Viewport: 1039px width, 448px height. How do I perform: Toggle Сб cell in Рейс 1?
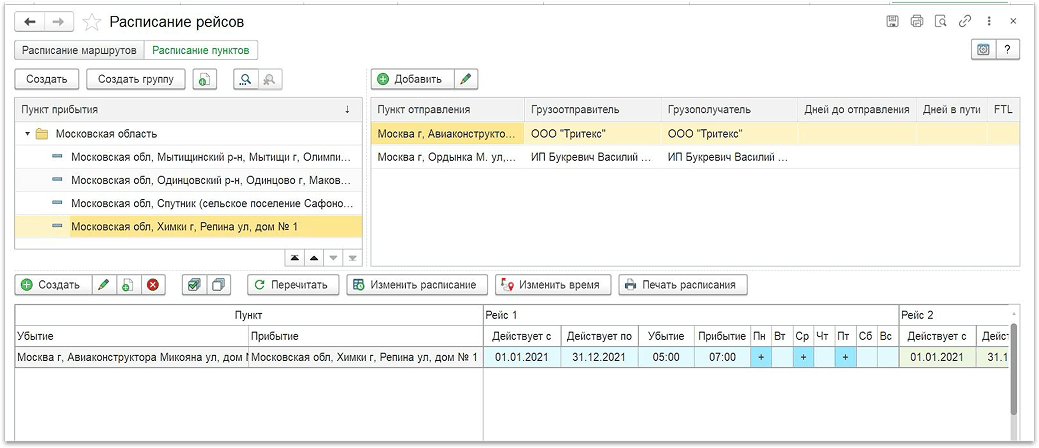click(867, 357)
